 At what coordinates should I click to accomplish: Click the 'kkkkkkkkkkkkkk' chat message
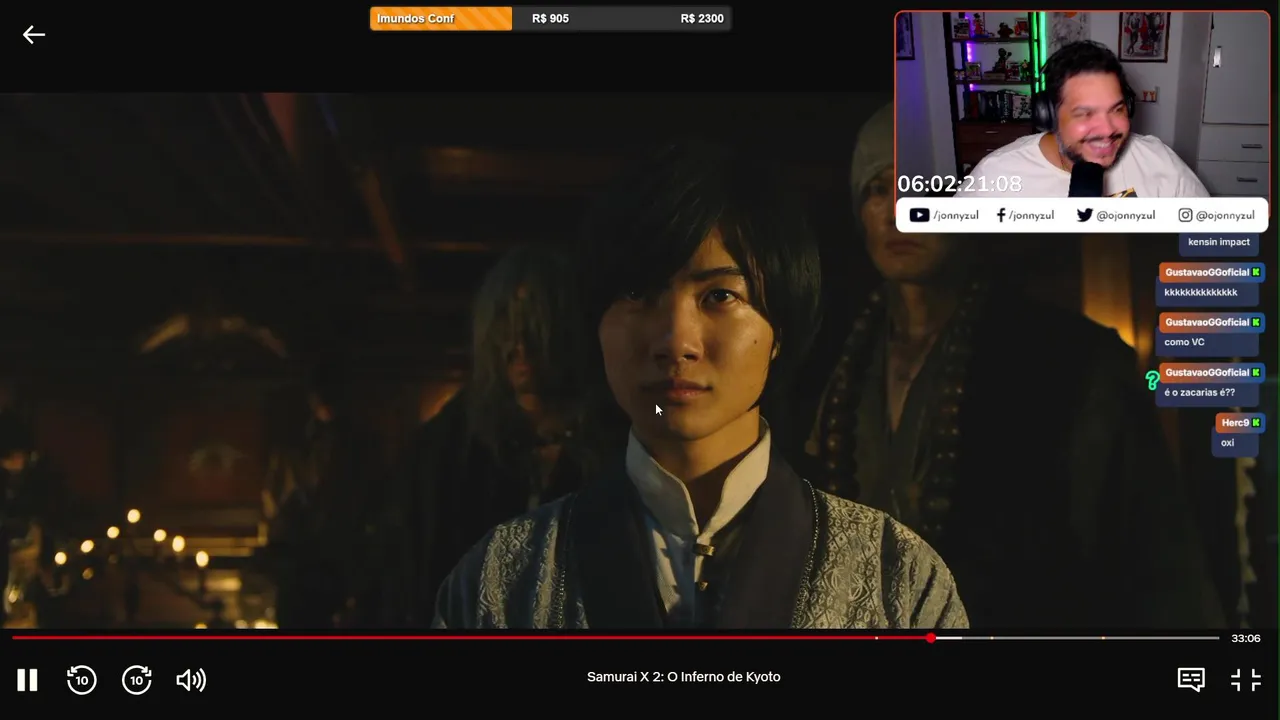pyautogui.click(x=1201, y=292)
